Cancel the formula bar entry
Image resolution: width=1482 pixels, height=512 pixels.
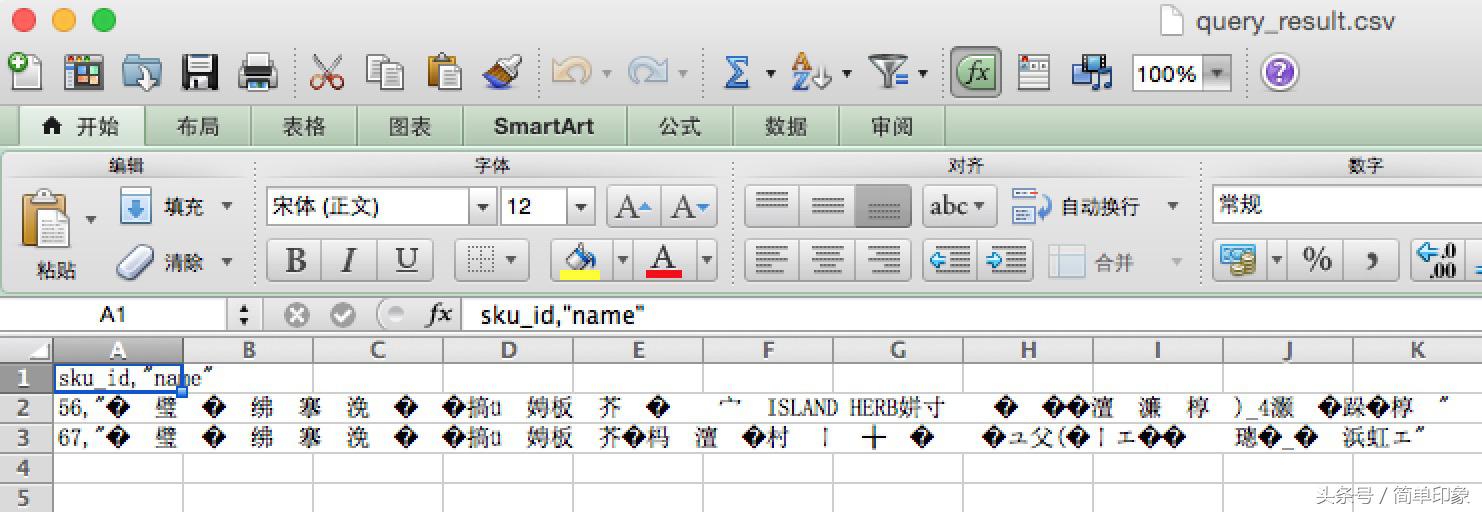click(296, 315)
